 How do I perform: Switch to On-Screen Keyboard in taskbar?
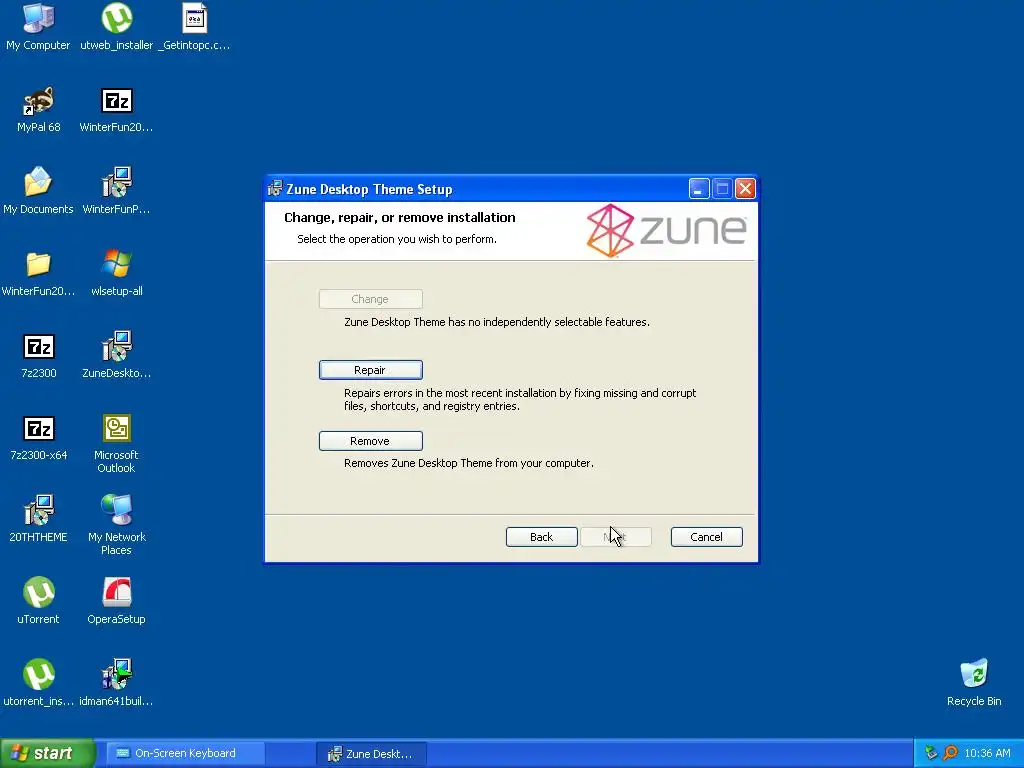pos(185,753)
